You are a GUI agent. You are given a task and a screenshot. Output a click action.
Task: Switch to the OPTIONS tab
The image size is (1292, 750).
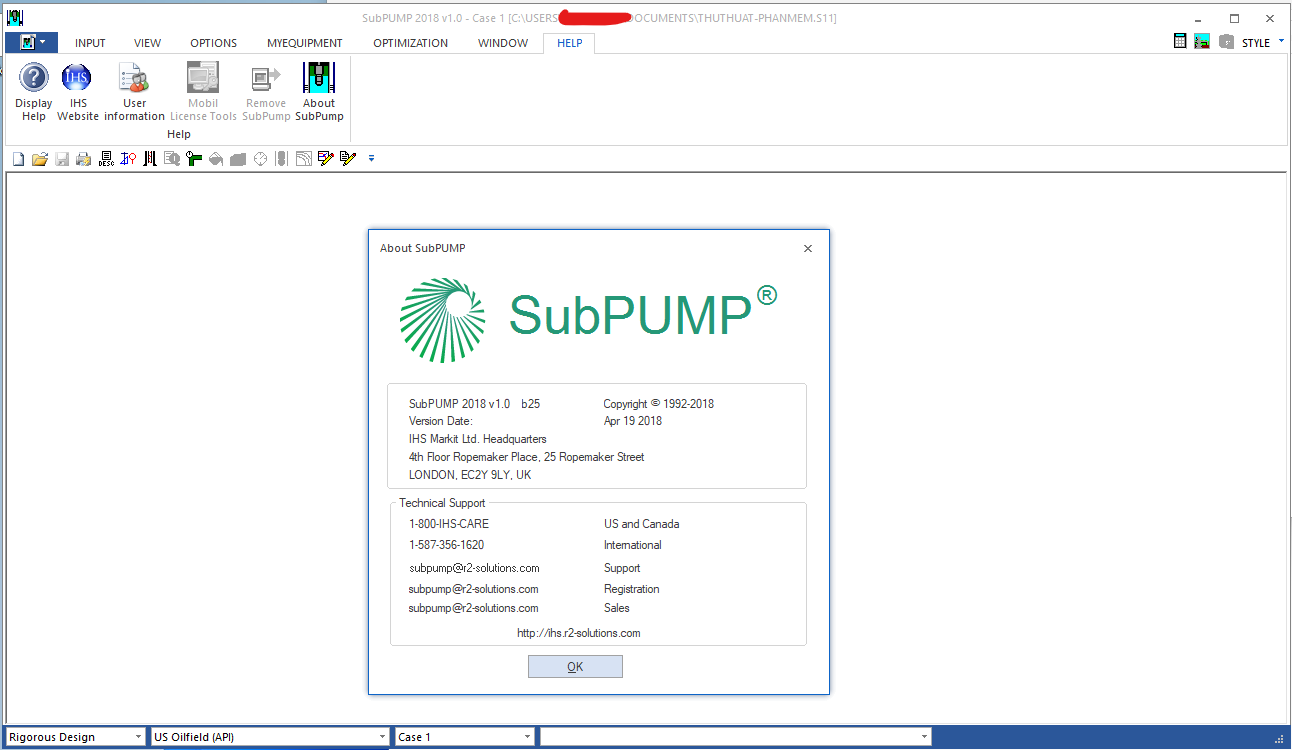click(x=214, y=43)
